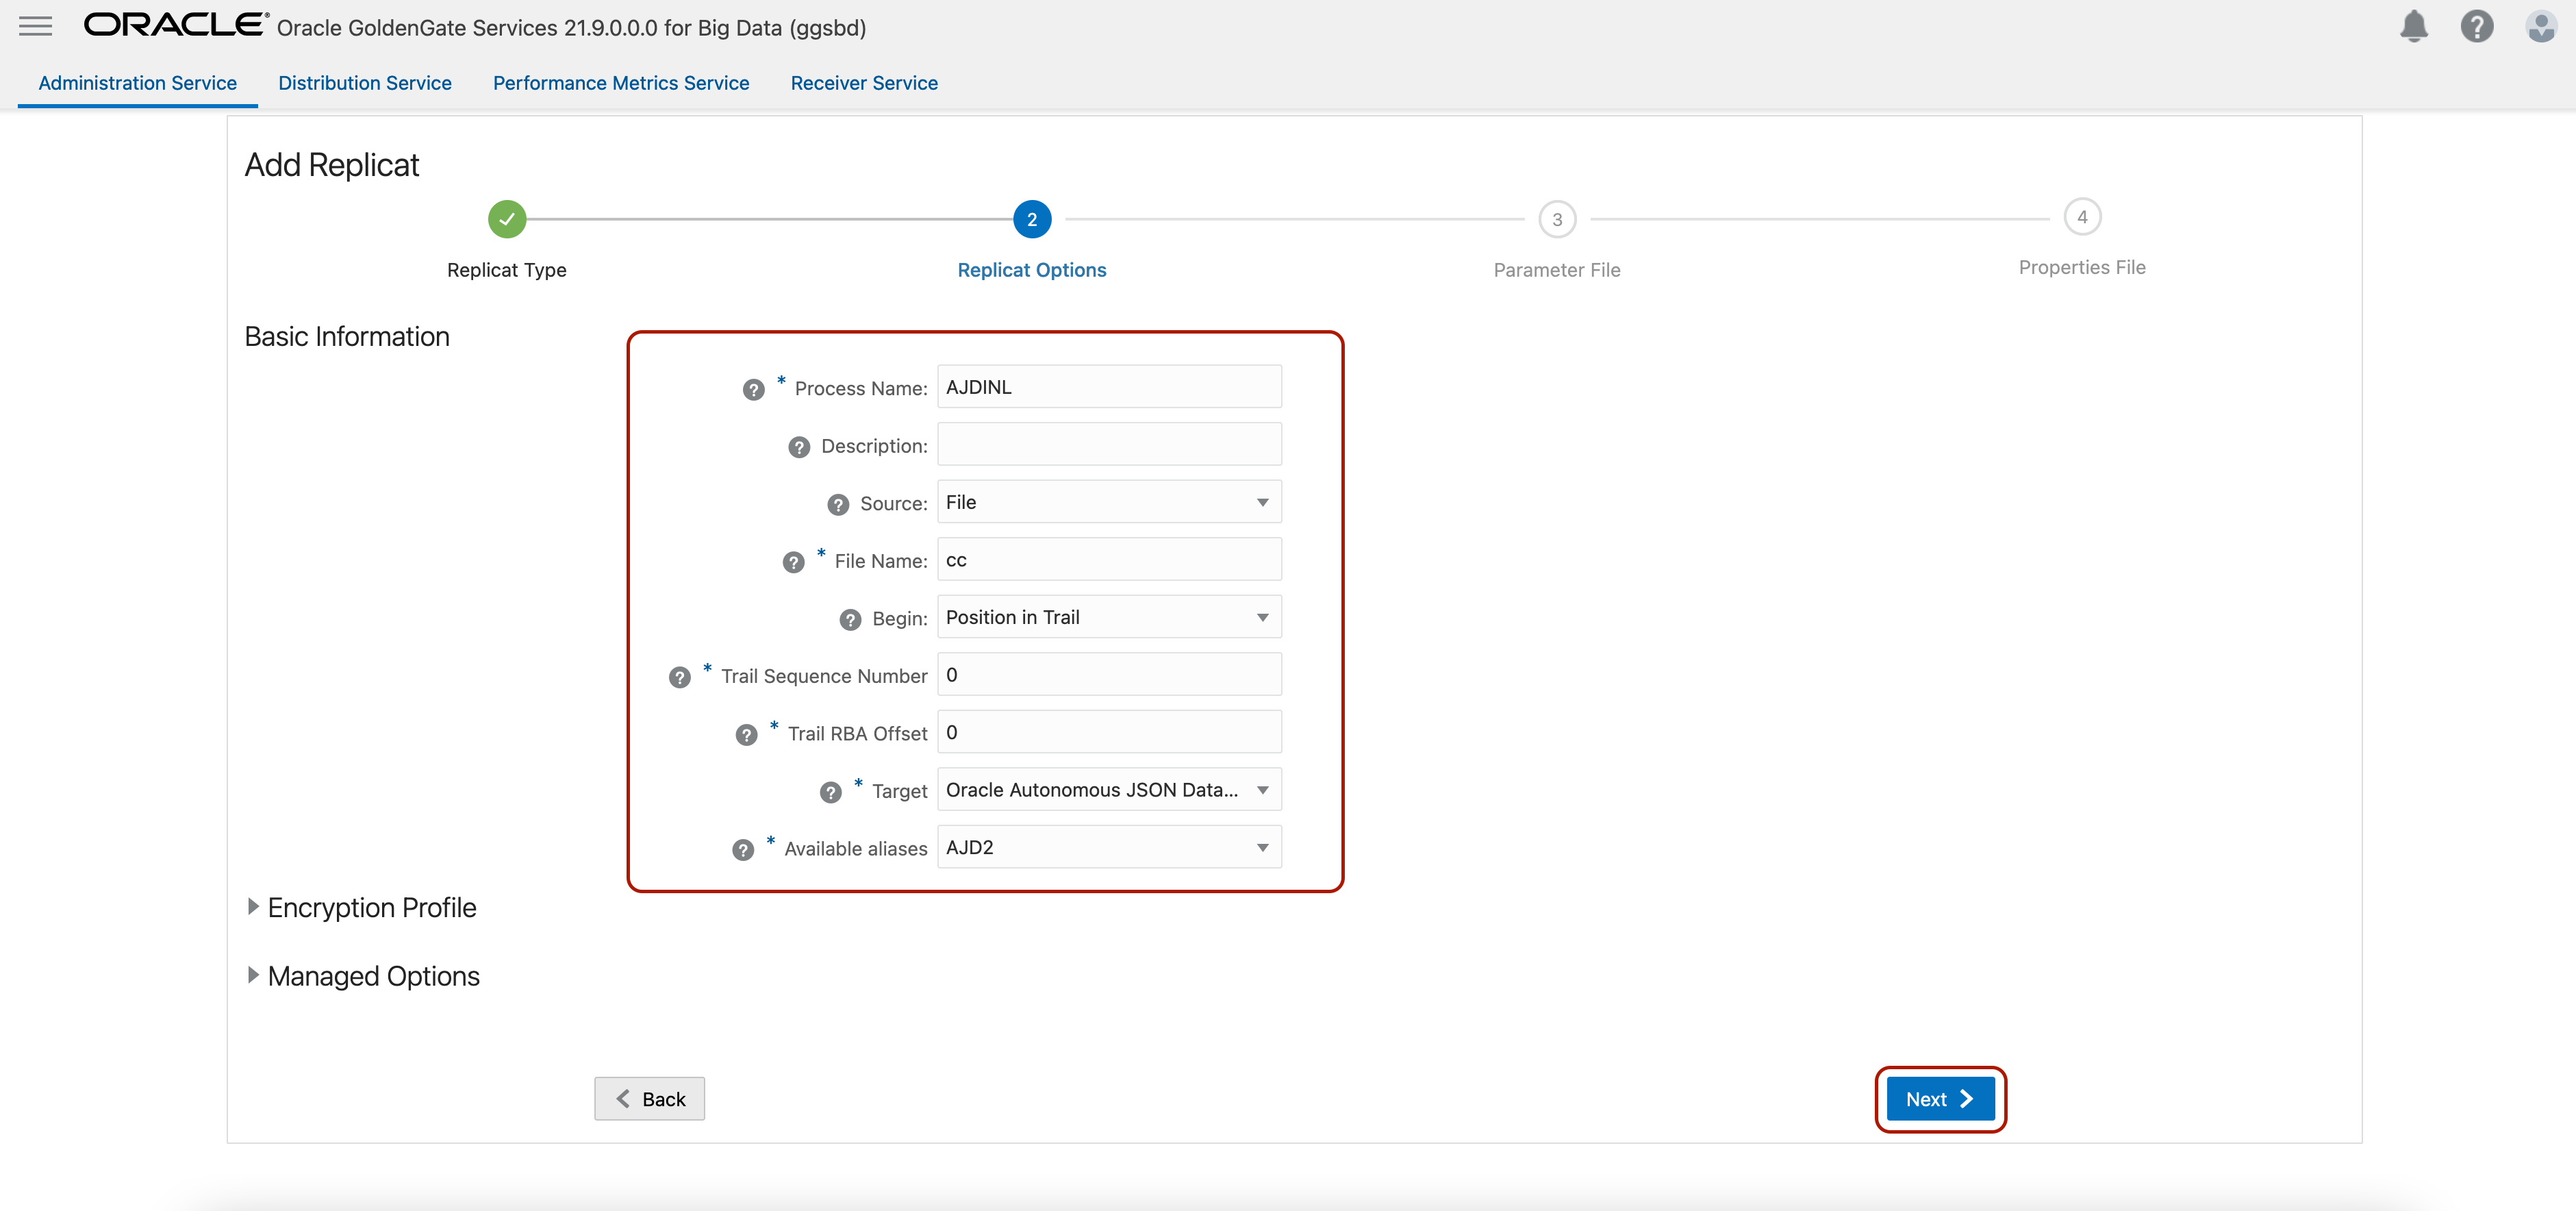Open the Source dropdown showing File
The height and width of the screenshot is (1211, 2576).
(x=1108, y=502)
